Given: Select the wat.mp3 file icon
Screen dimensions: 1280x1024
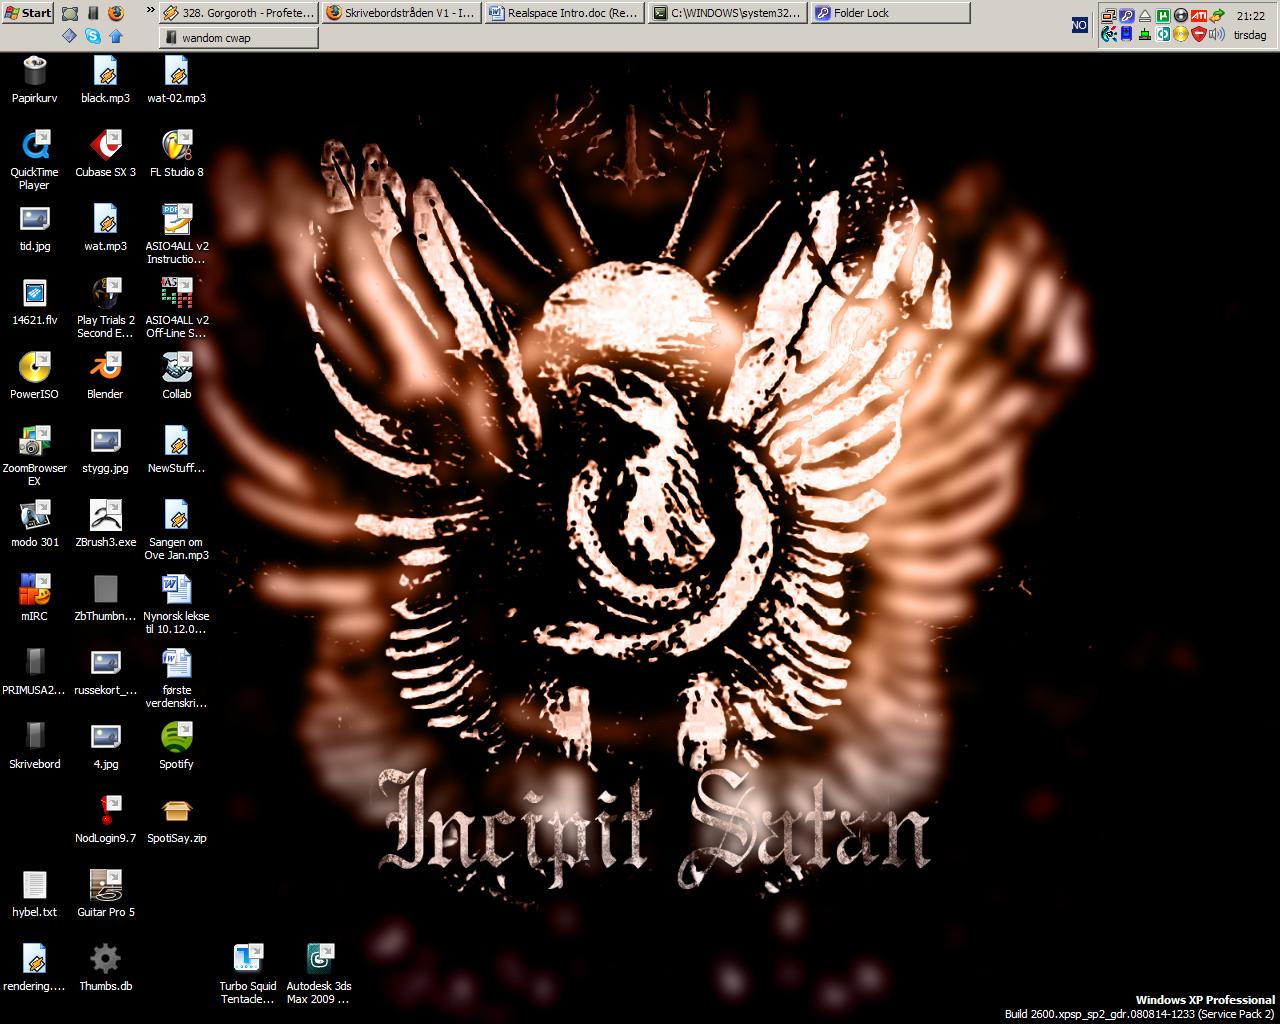Looking at the screenshot, I should click(x=105, y=228).
